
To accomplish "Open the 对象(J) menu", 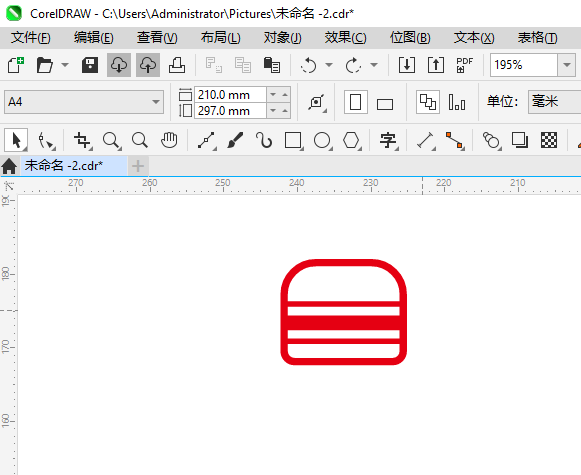I will (283, 38).
